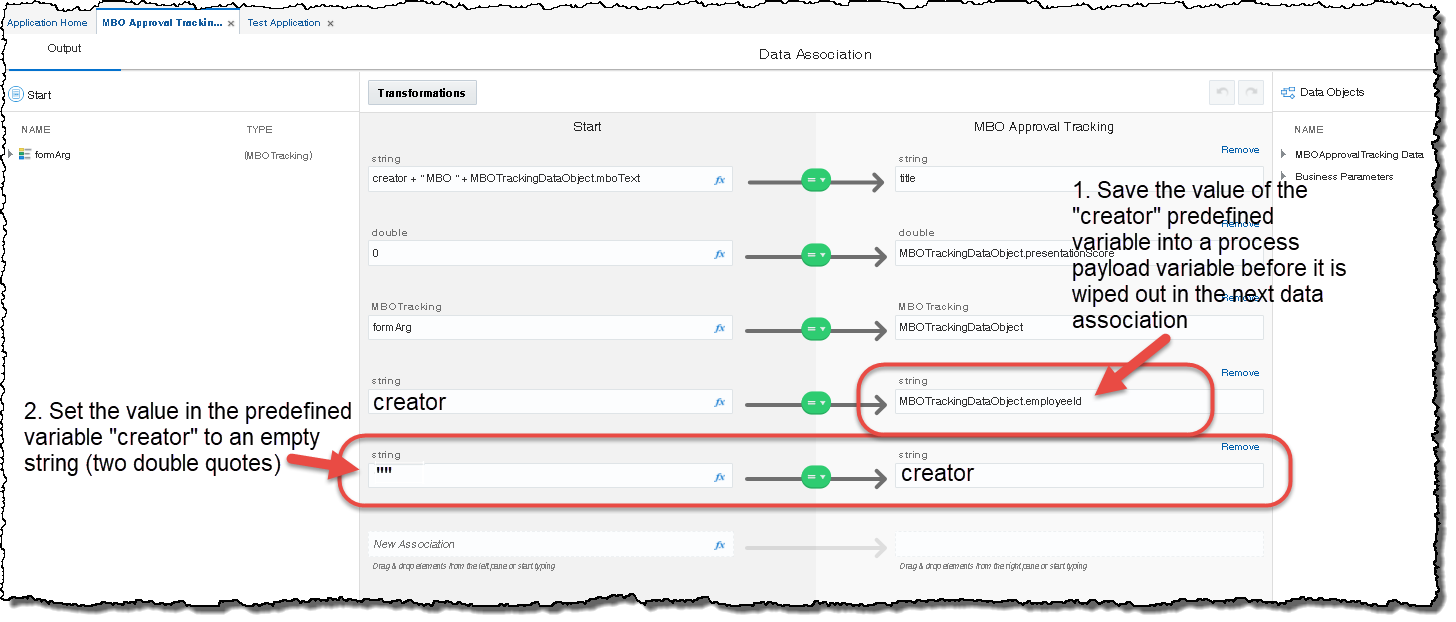Open operator dropdown for the title association
This screenshot has width=1456, height=622.
[817, 180]
